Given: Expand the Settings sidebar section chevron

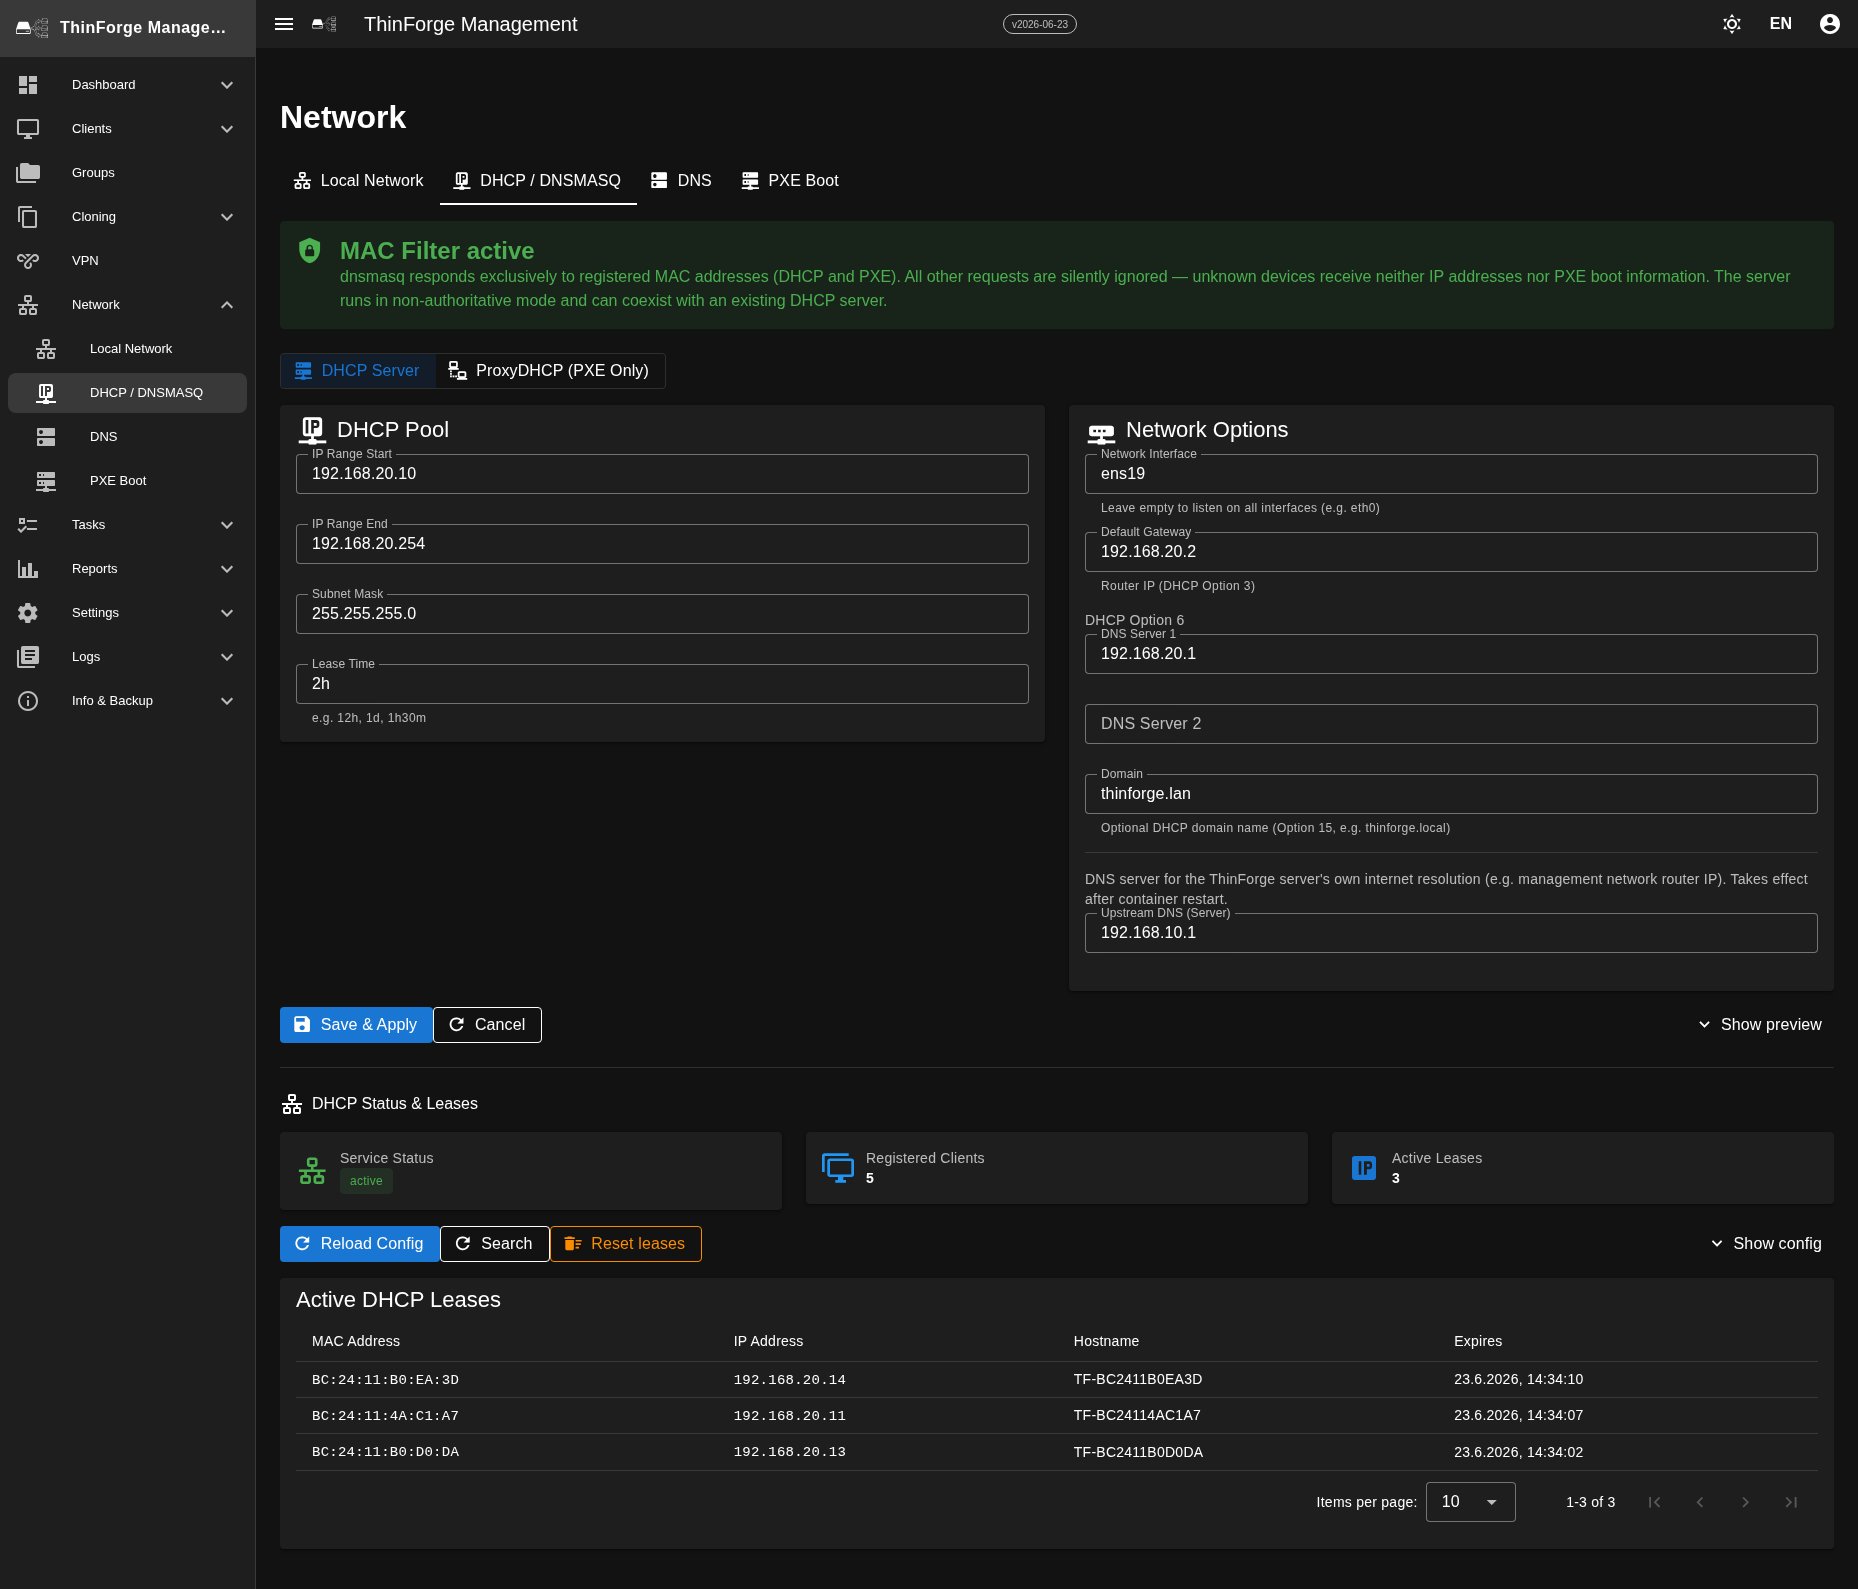Looking at the screenshot, I should point(227,613).
